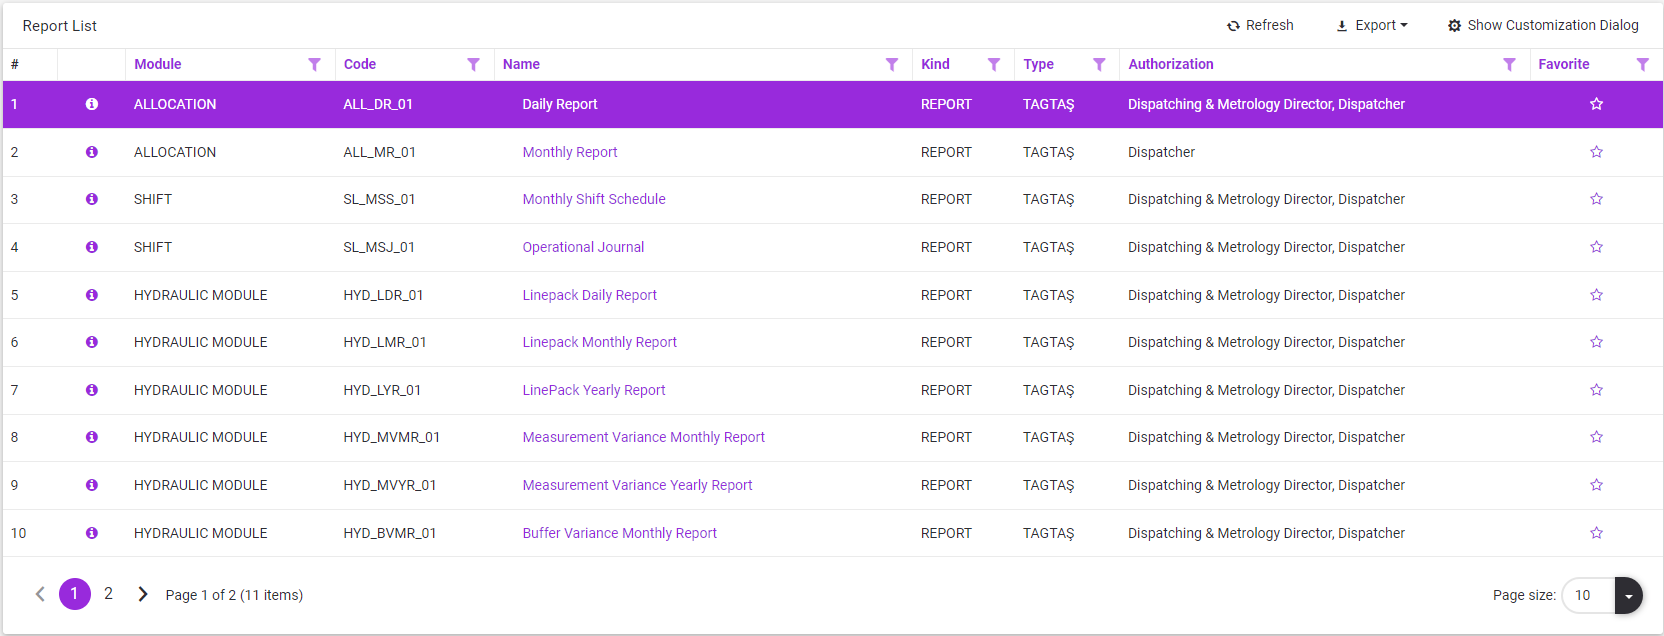Click info icon for Linepack Daily Report
This screenshot has height=636, width=1664.
pos(92,295)
